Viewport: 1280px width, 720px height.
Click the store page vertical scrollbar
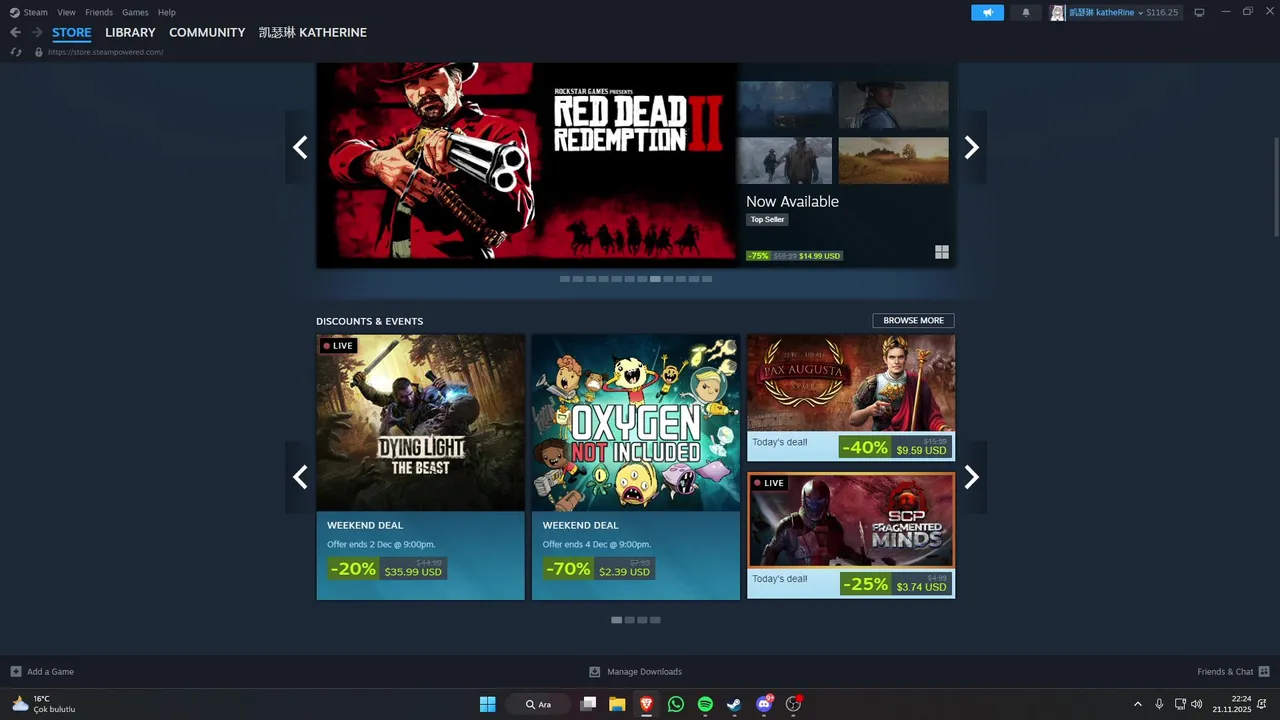[x=1275, y=185]
